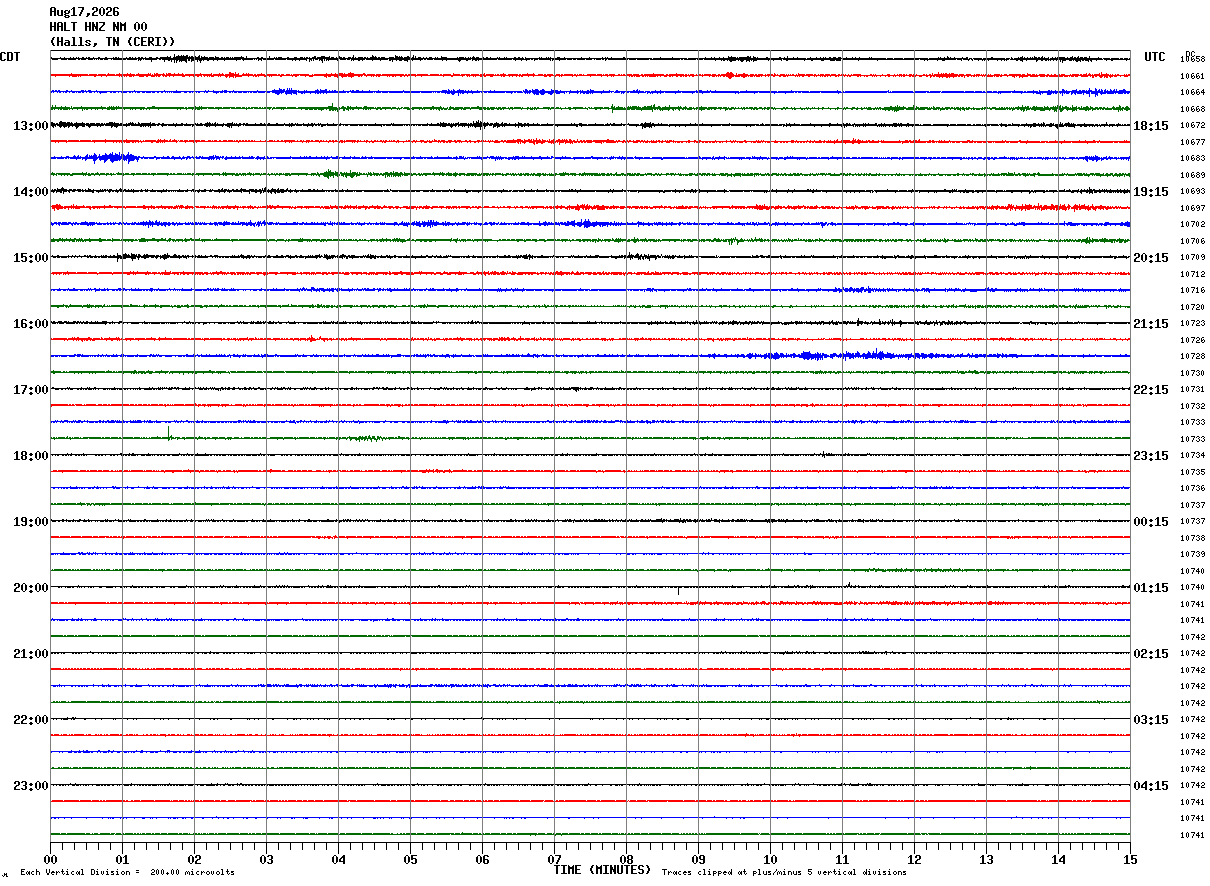Click the 18:15 UTC time label

[x=1151, y=126]
